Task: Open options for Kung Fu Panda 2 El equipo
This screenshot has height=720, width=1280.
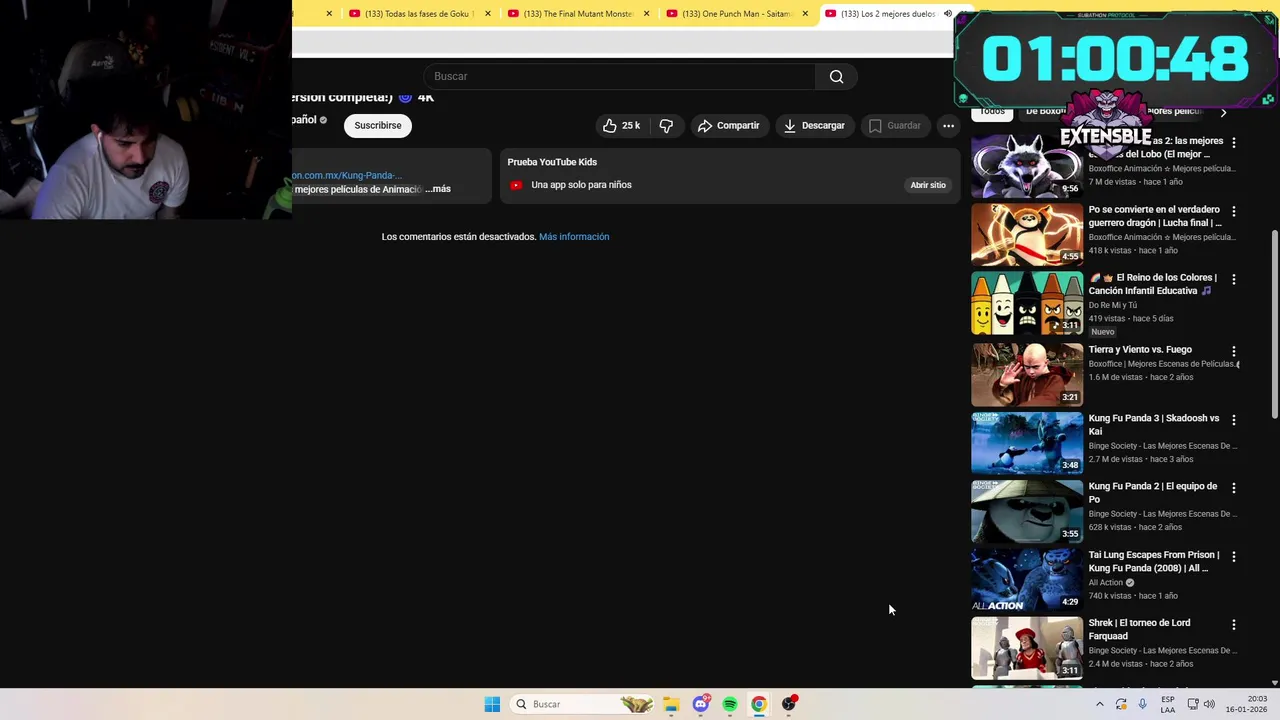Action: pyautogui.click(x=1233, y=488)
